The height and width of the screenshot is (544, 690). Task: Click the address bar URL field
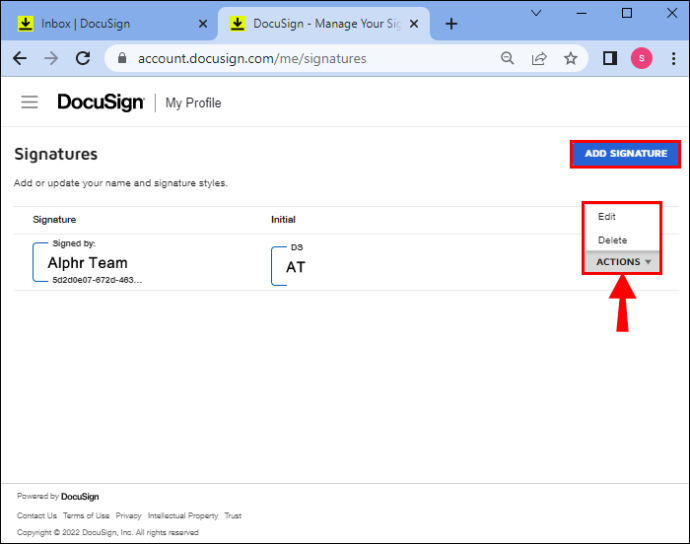[308, 58]
